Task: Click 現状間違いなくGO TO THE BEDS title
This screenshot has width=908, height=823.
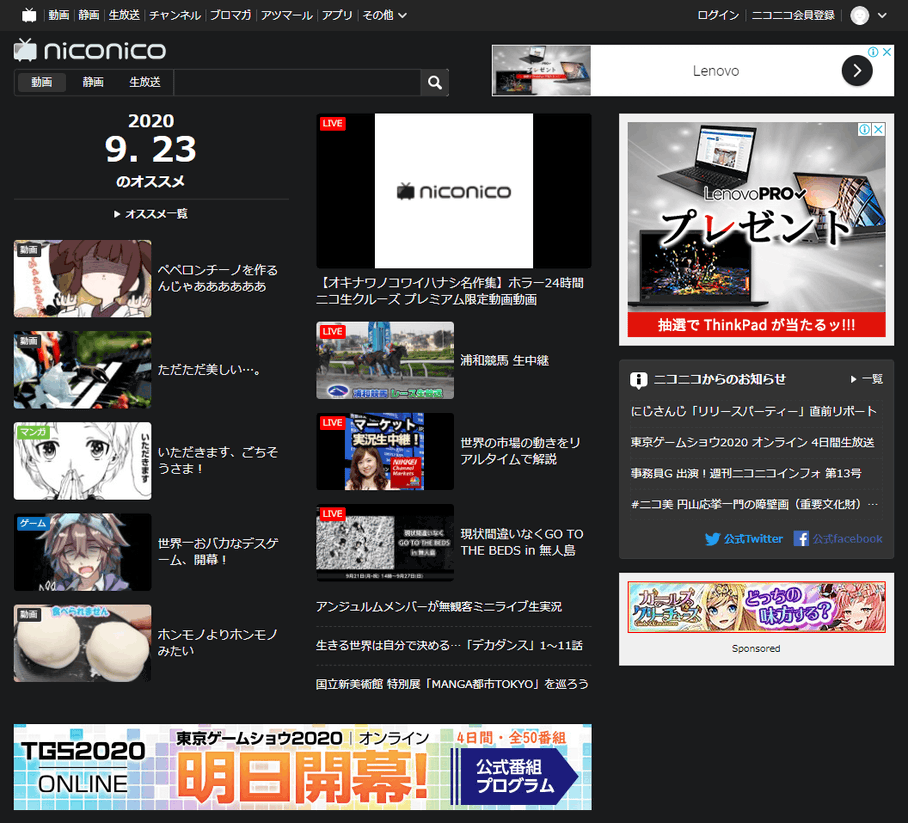Action: click(x=522, y=543)
